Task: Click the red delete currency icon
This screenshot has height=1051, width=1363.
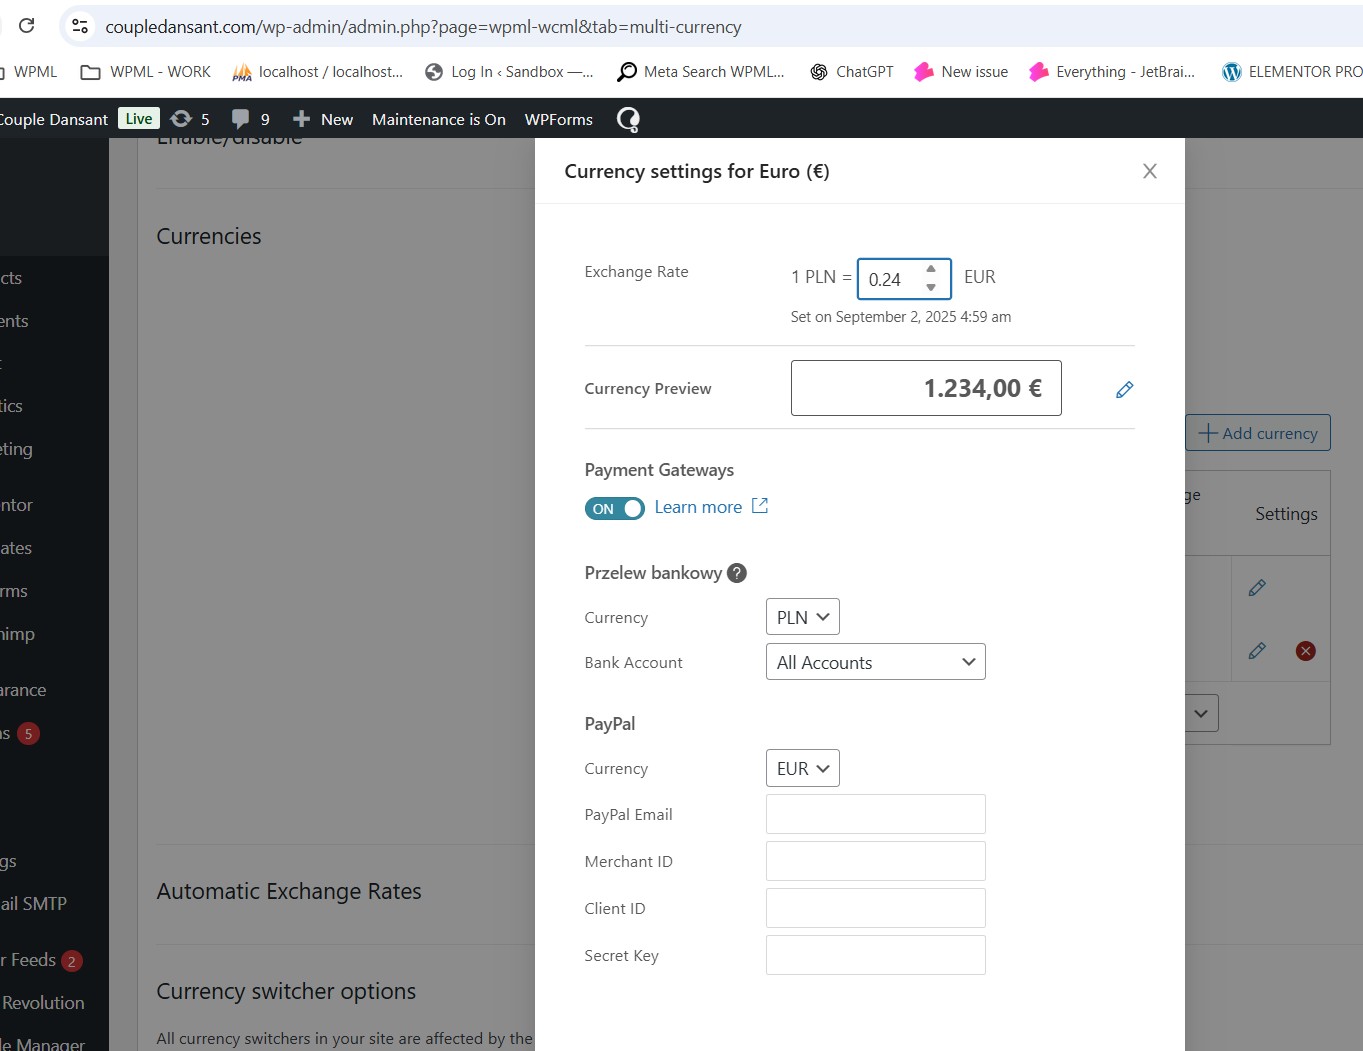Action: 1305,651
